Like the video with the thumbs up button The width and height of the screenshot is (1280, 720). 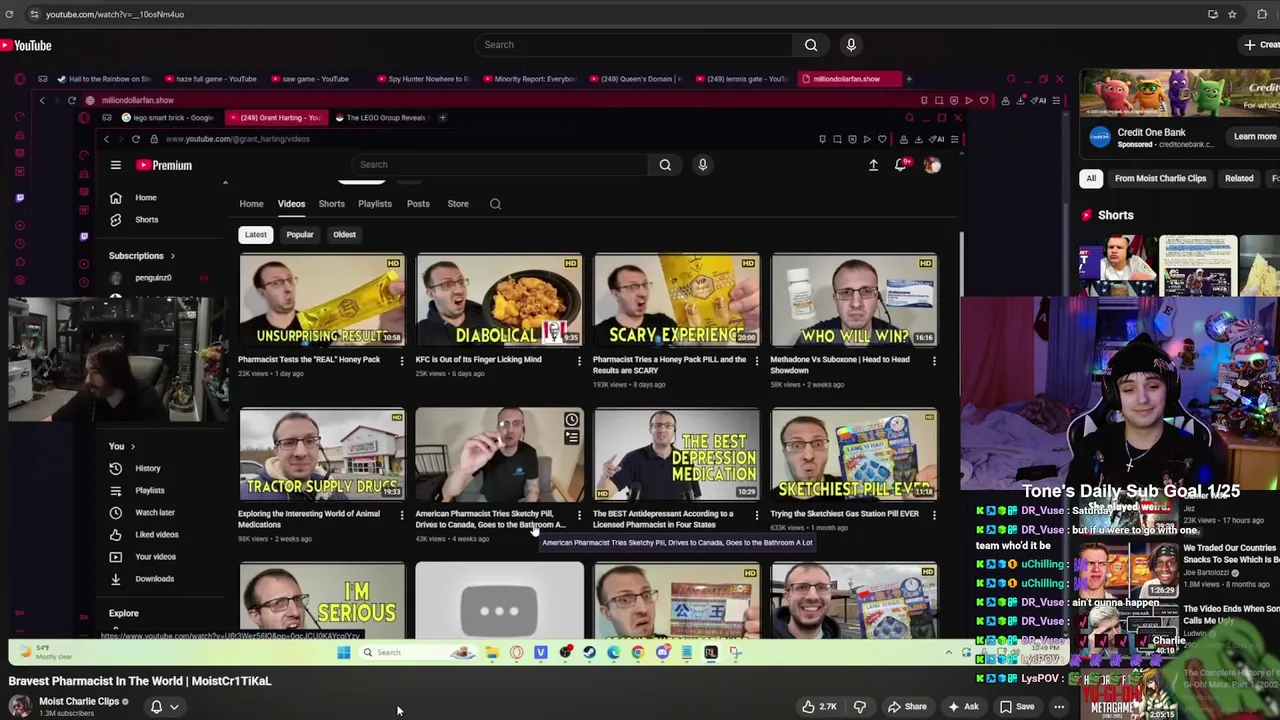(x=819, y=707)
